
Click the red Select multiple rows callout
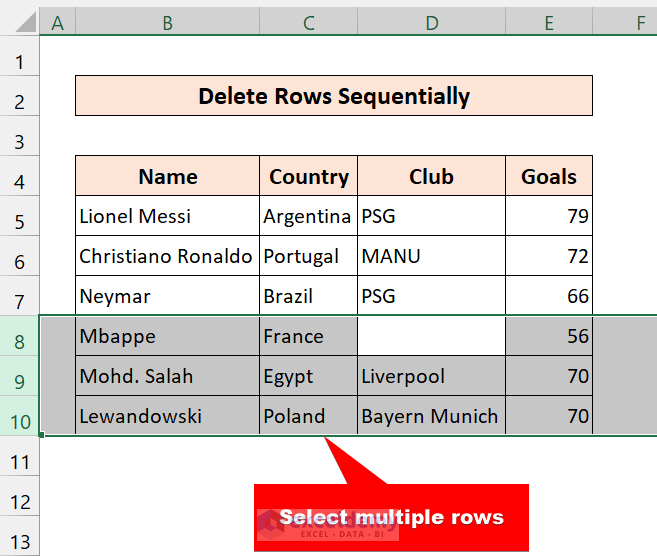click(391, 517)
